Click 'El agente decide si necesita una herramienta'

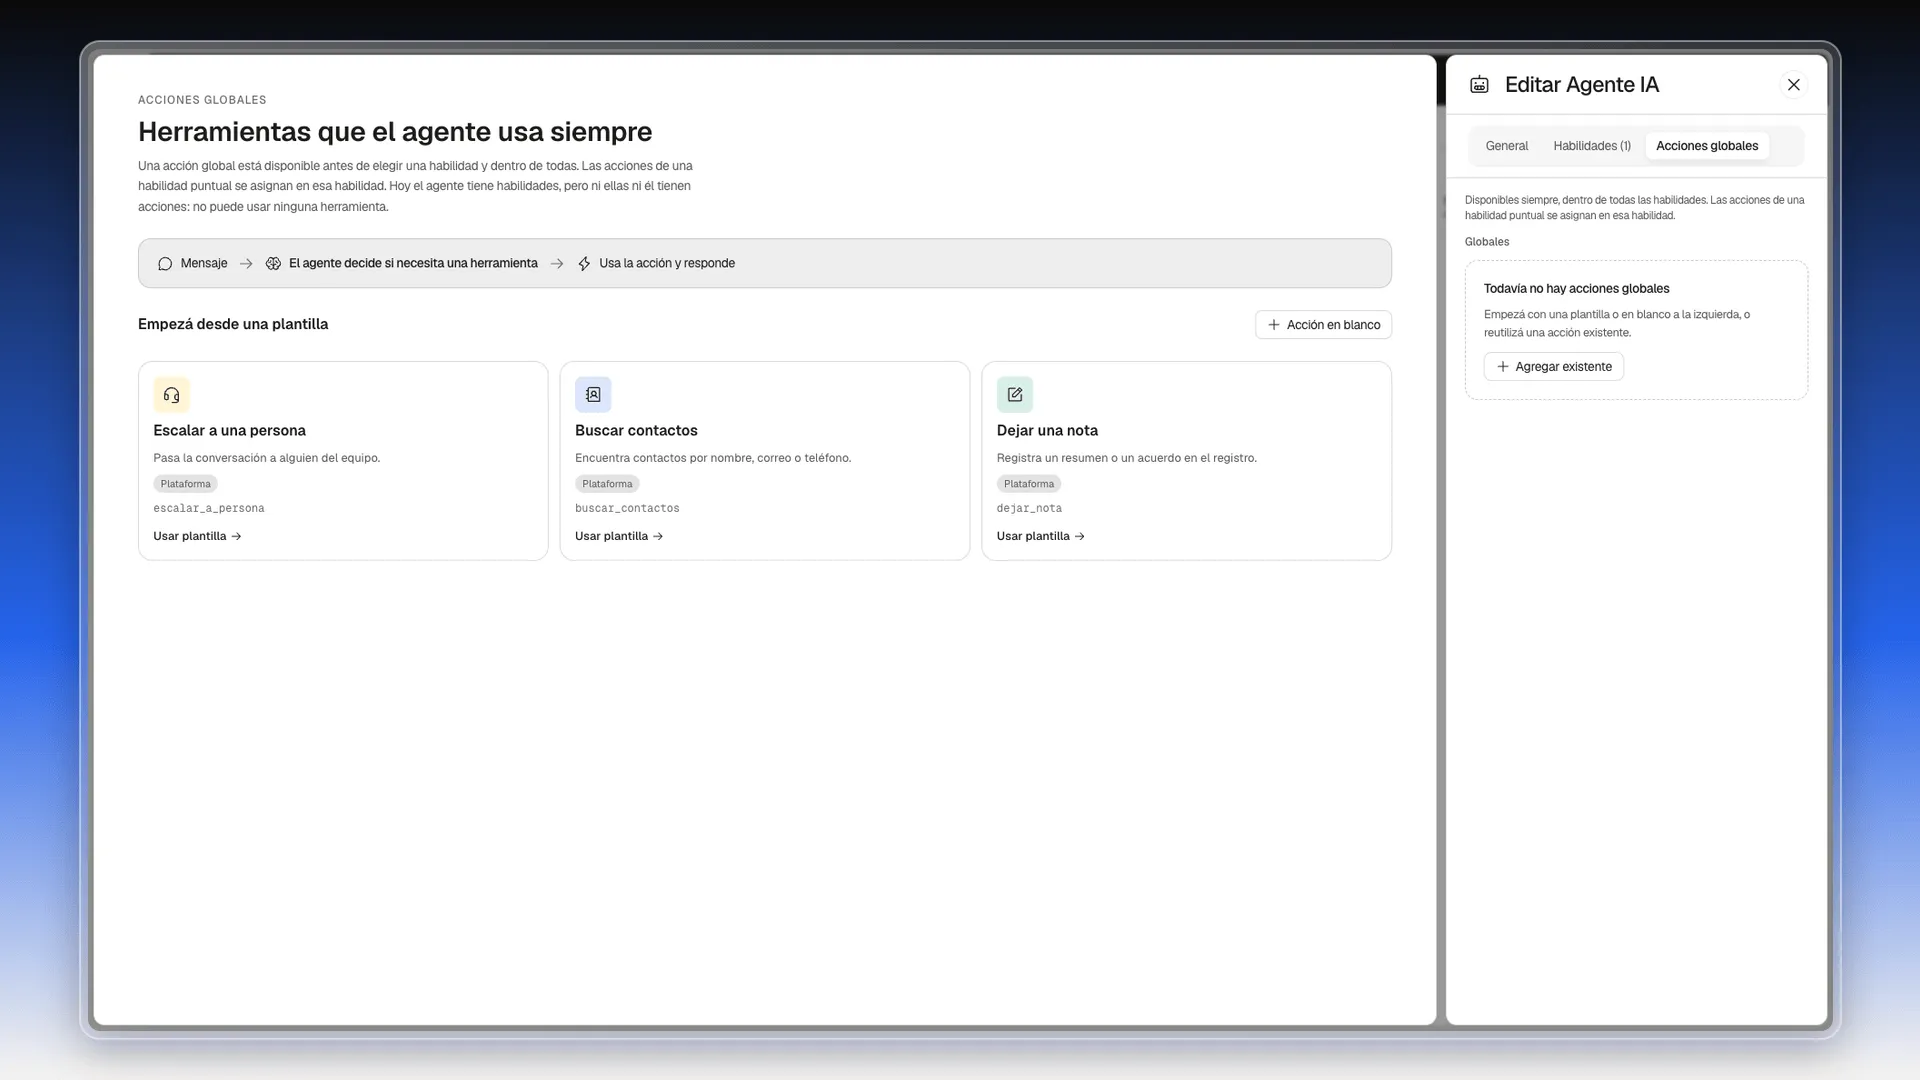(x=413, y=264)
